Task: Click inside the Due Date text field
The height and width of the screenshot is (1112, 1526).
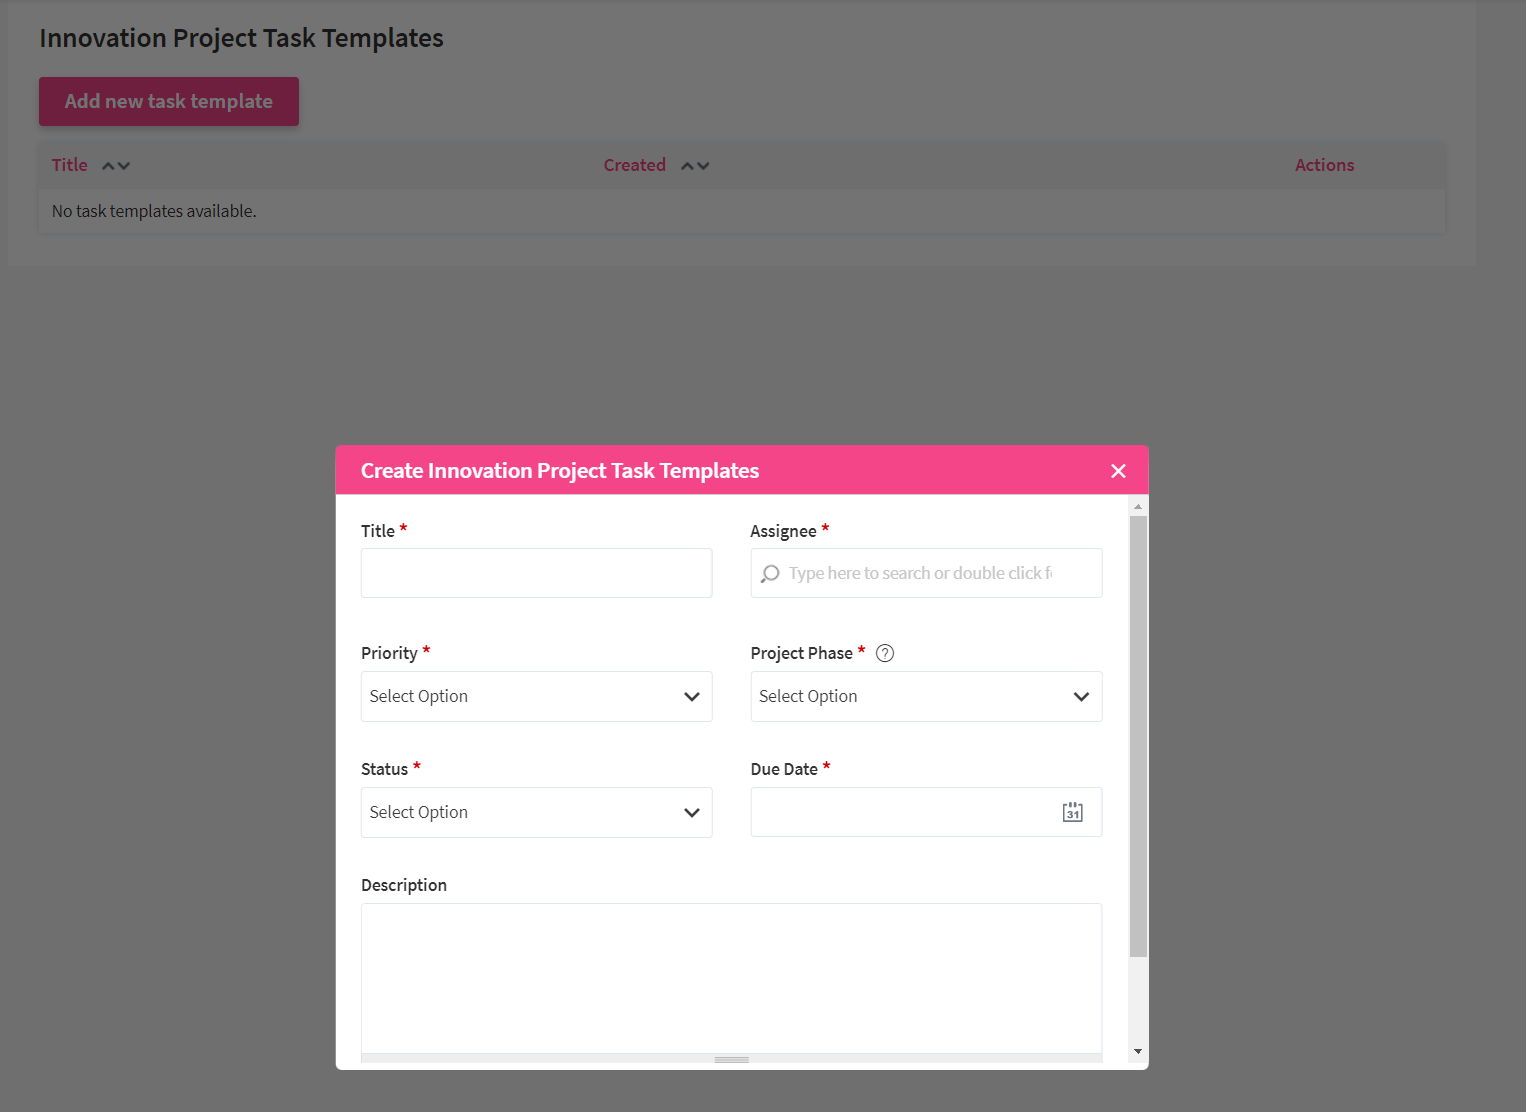Action: pos(900,812)
